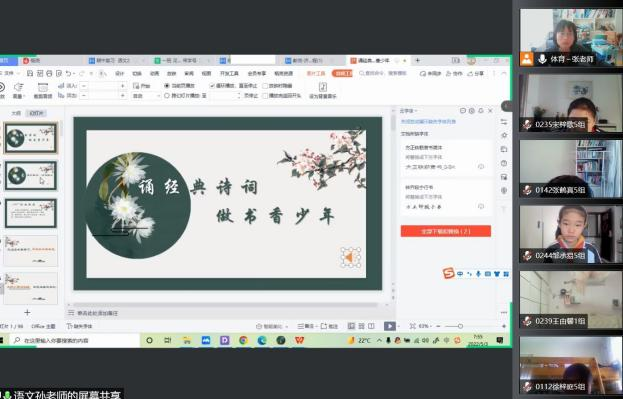The width and height of the screenshot is (623, 399).
Task: Expand the system tray hidden icons chevron
Action: [x=379, y=340]
